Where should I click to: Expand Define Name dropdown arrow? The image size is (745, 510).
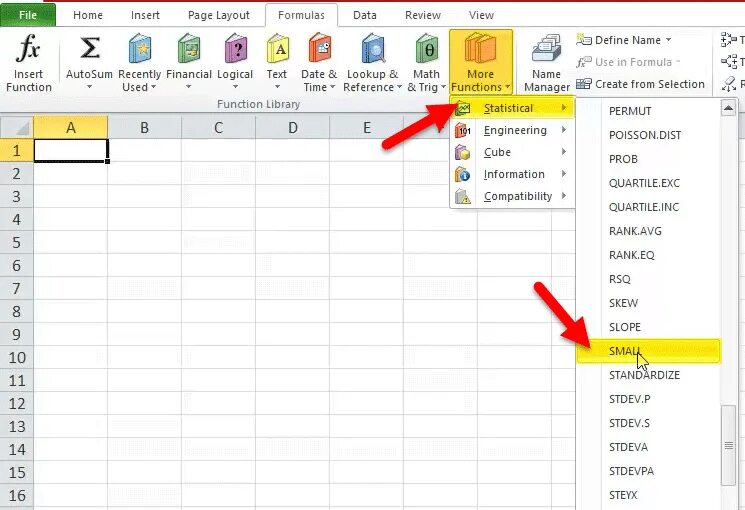pos(669,40)
